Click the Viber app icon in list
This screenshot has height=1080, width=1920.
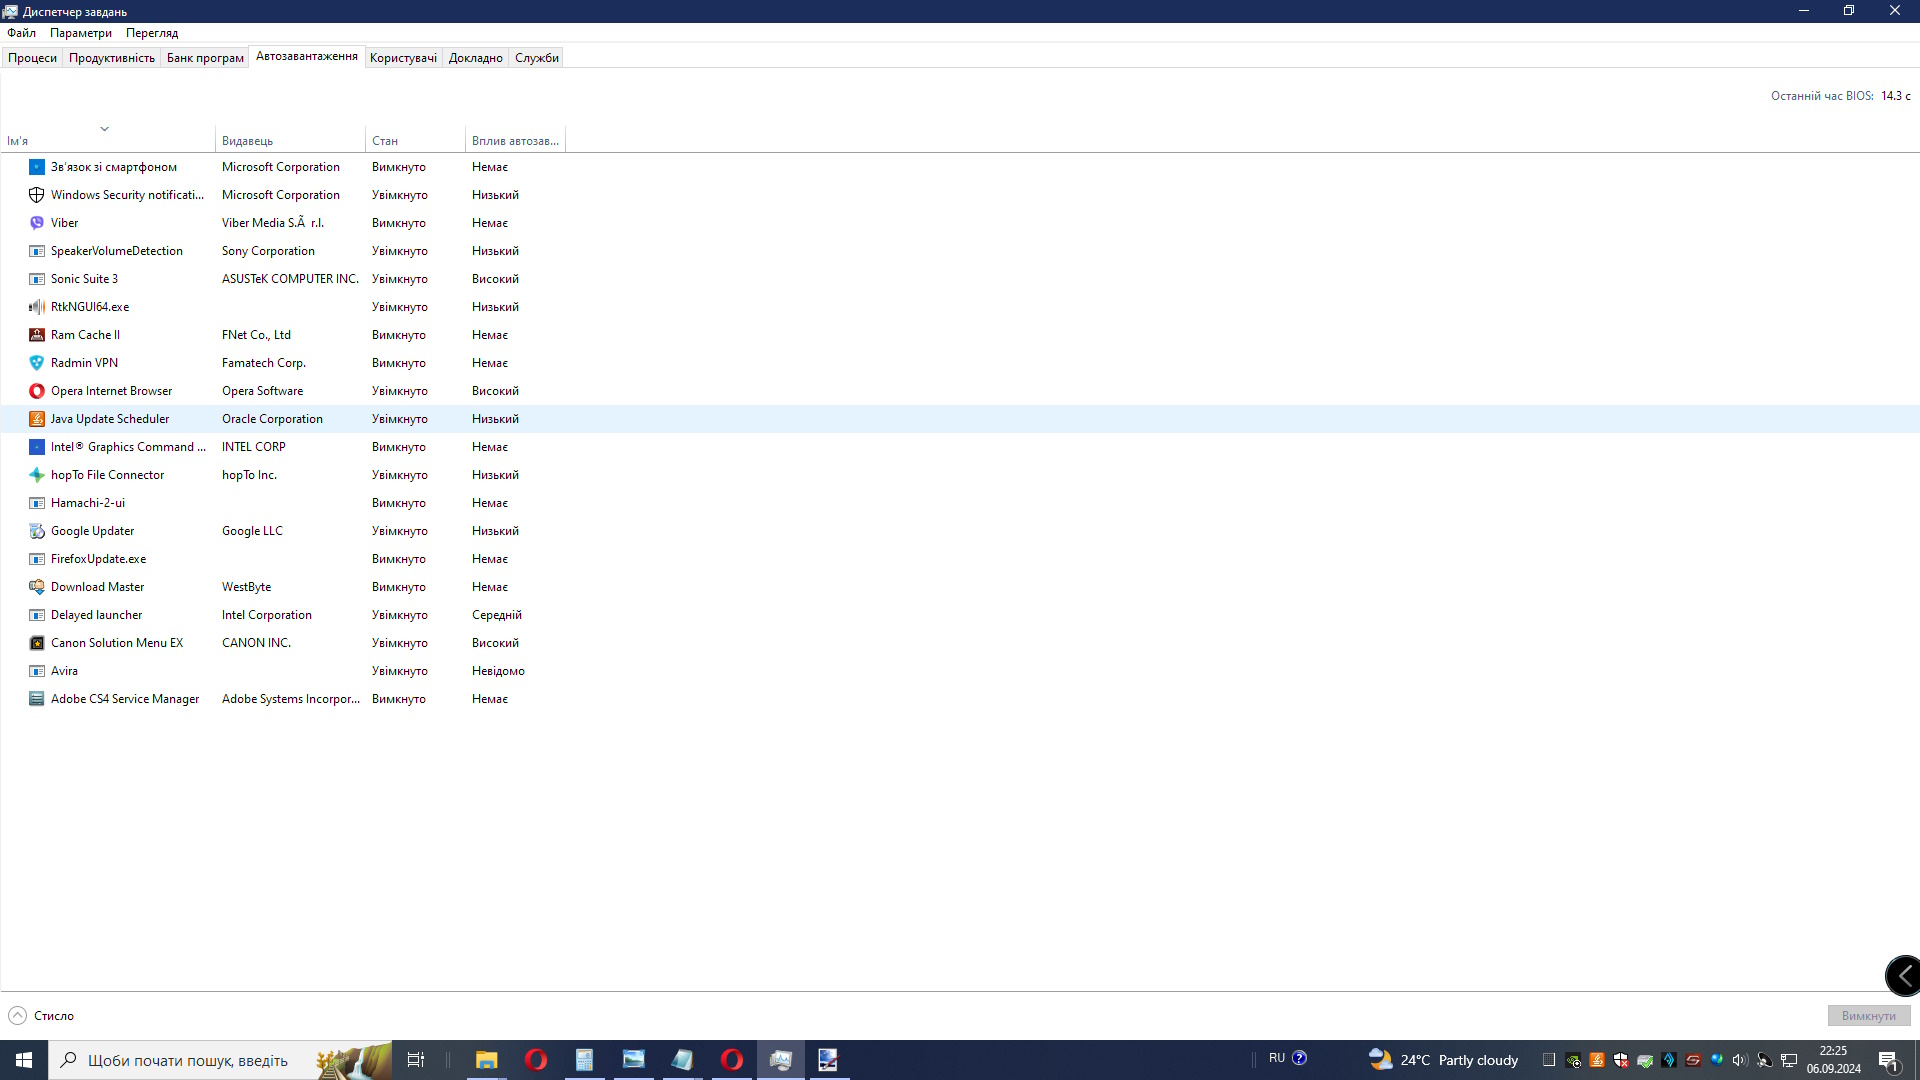coord(37,223)
